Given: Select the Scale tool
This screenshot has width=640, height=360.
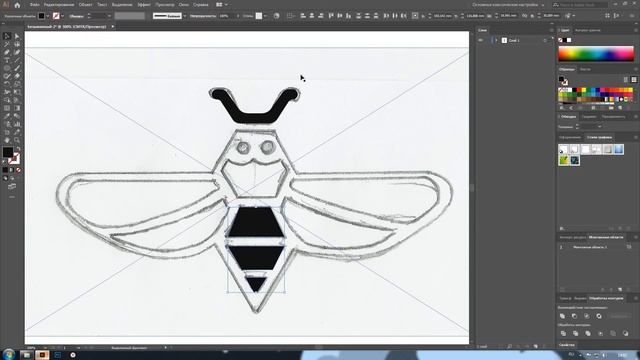Looking at the screenshot, I should (17, 84).
